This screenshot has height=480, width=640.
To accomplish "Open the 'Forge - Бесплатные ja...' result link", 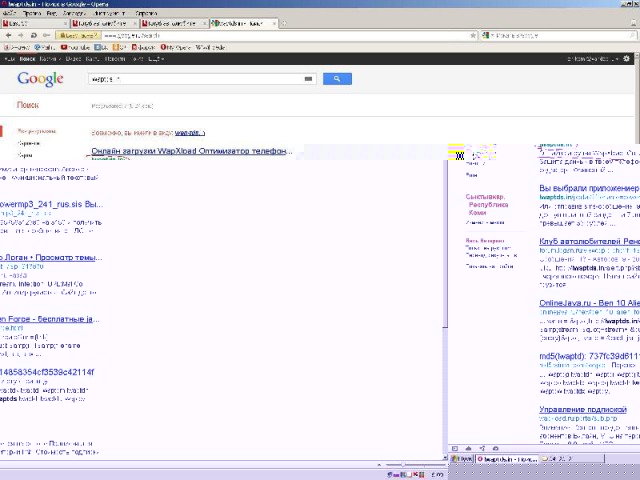I will pyautogui.click(x=49, y=319).
